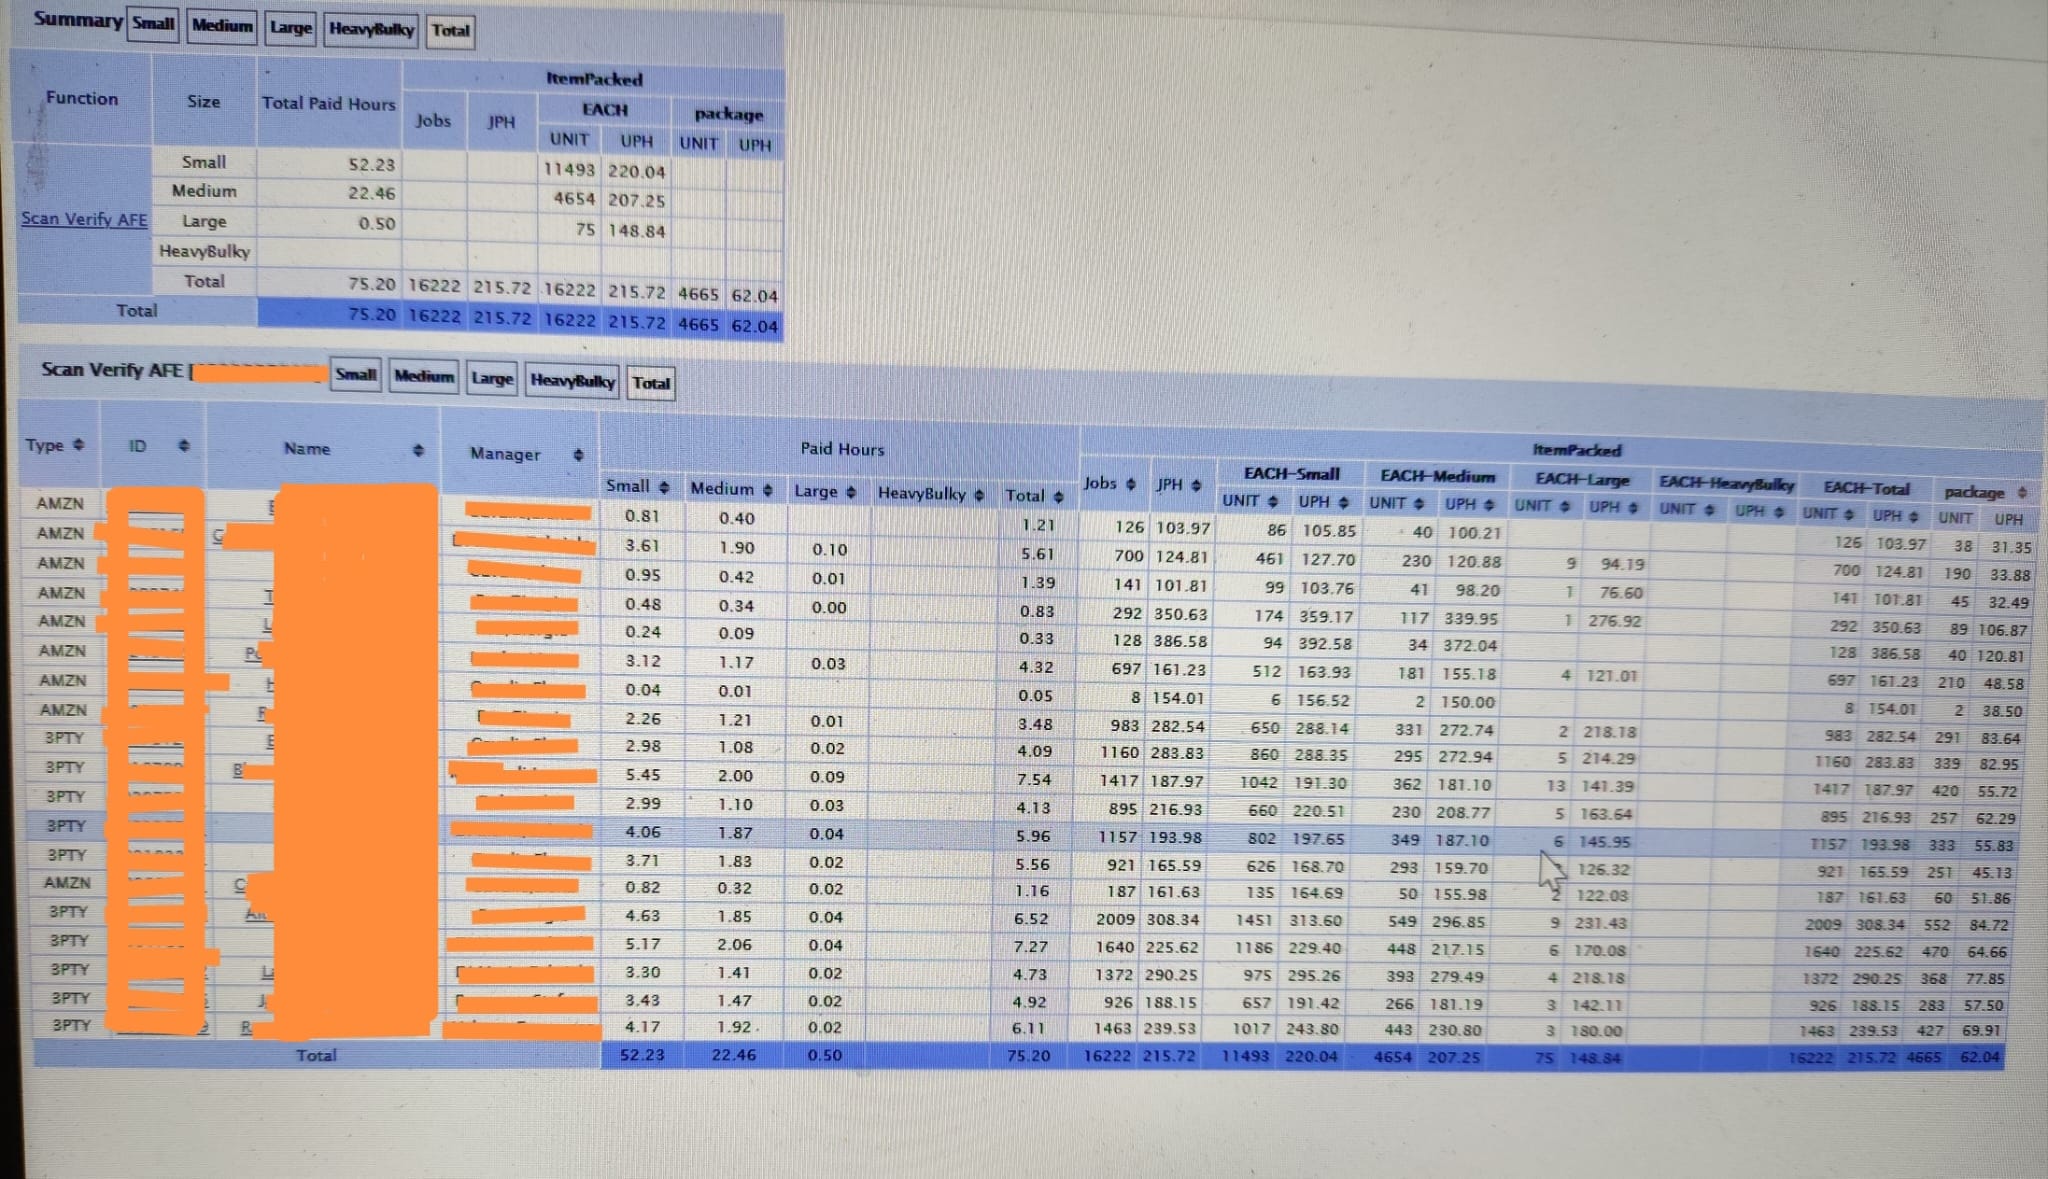Click the EACH-Total group header
2048x1179 pixels.
[x=1866, y=489]
